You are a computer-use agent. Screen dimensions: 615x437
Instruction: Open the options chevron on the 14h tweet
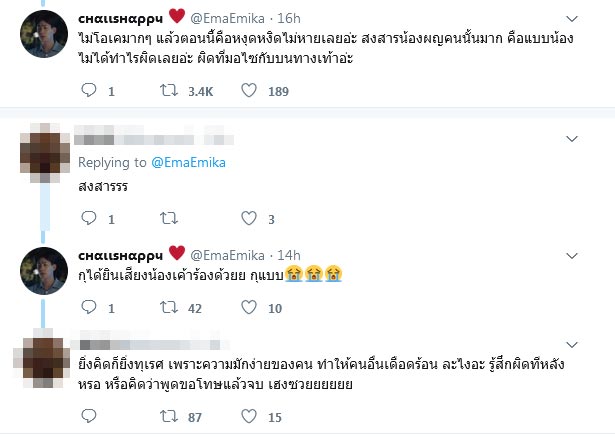click(x=571, y=253)
